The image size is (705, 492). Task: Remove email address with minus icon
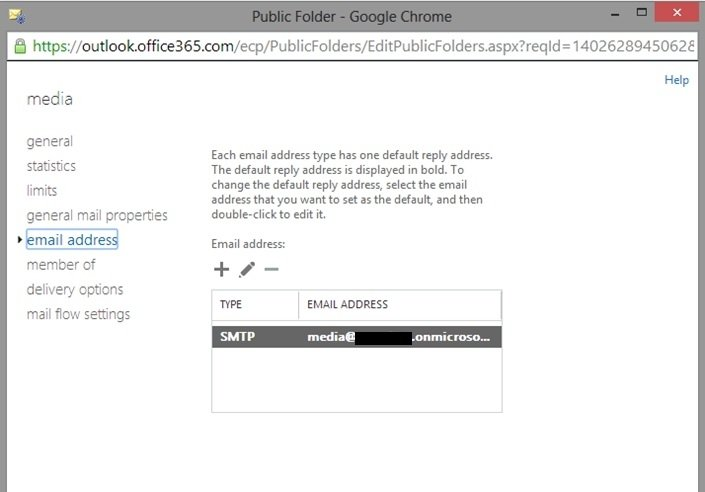pyautogui.click(x=272, y=269)
